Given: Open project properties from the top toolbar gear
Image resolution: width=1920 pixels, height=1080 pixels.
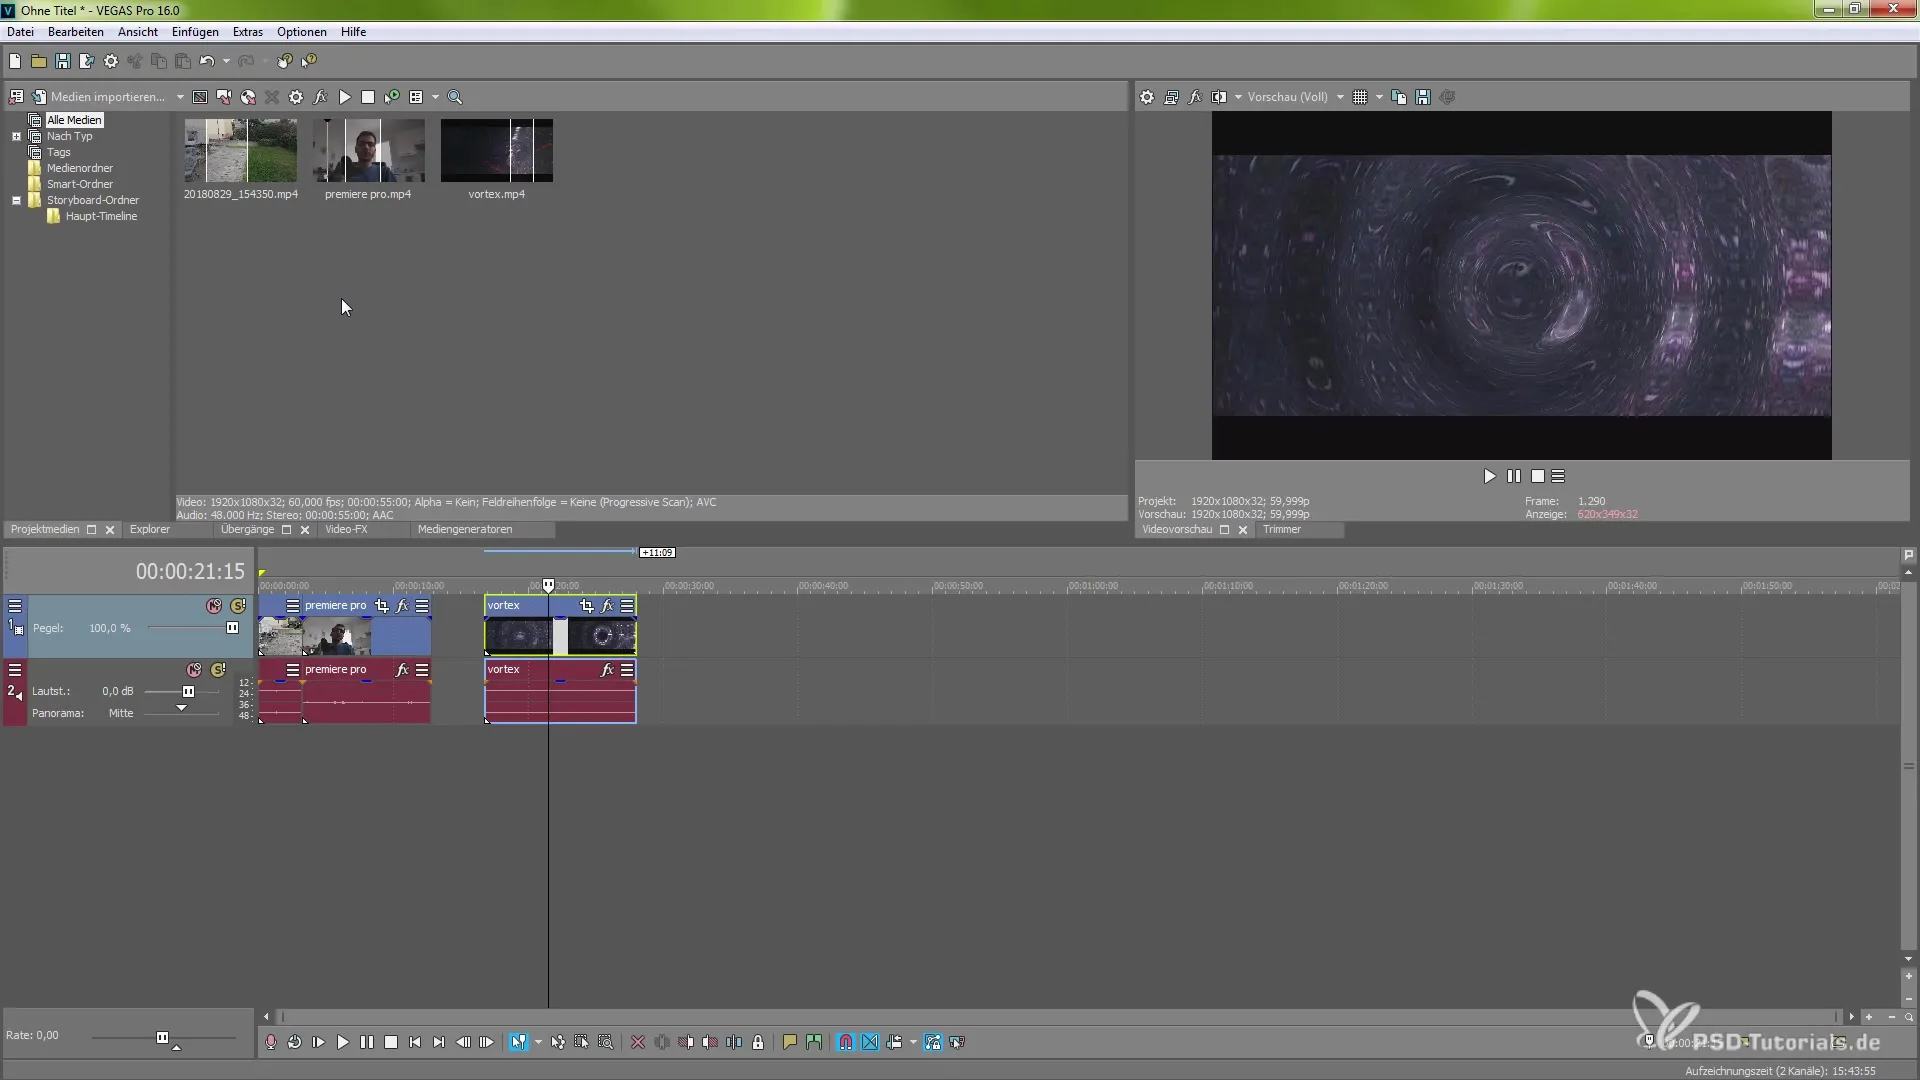Looking at the screenshot, I should tap(111, 61).
